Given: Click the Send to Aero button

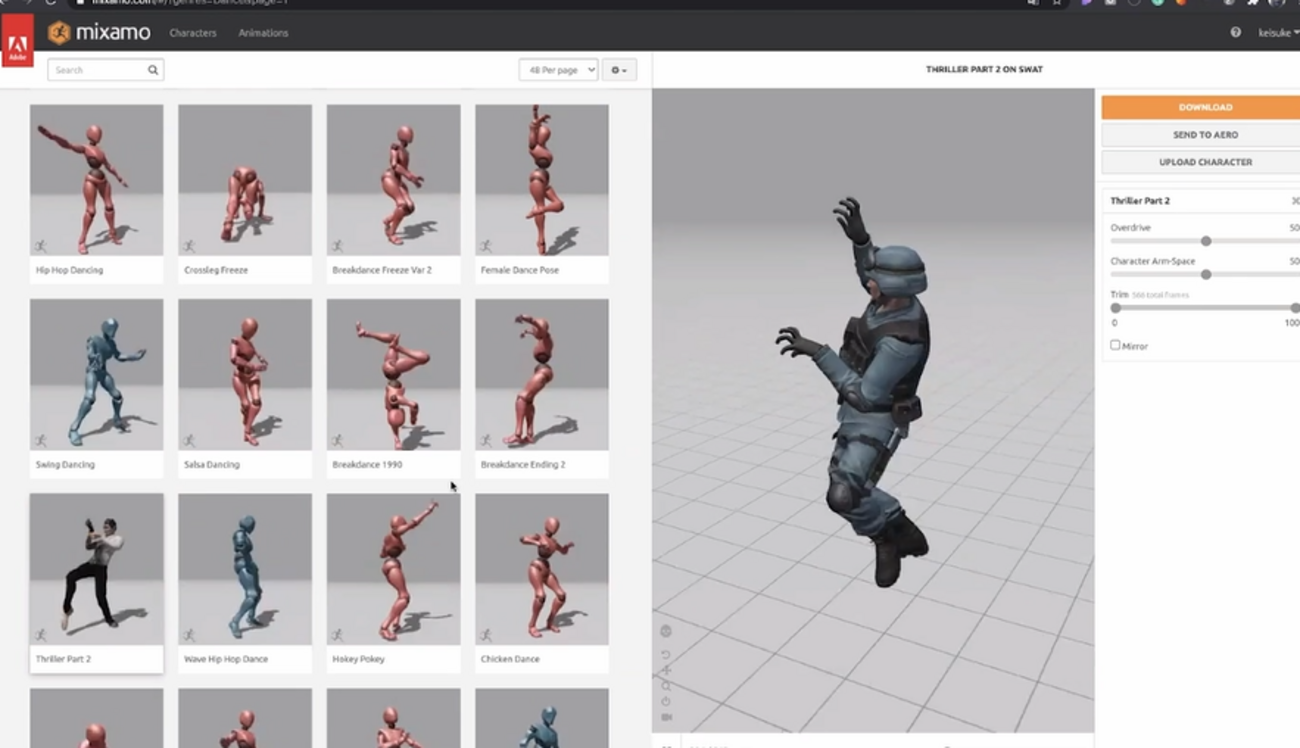Looking at the screenshot, I should click(1204, 134).
